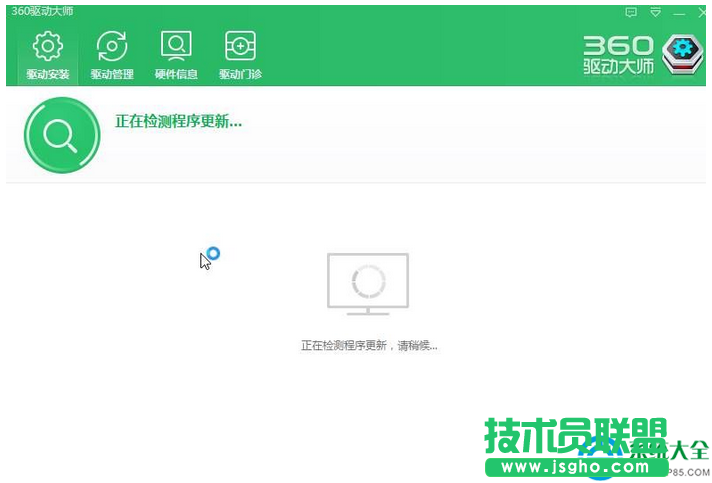Click the status text 正在检测程序更新，请稍候...

[369, 345]
